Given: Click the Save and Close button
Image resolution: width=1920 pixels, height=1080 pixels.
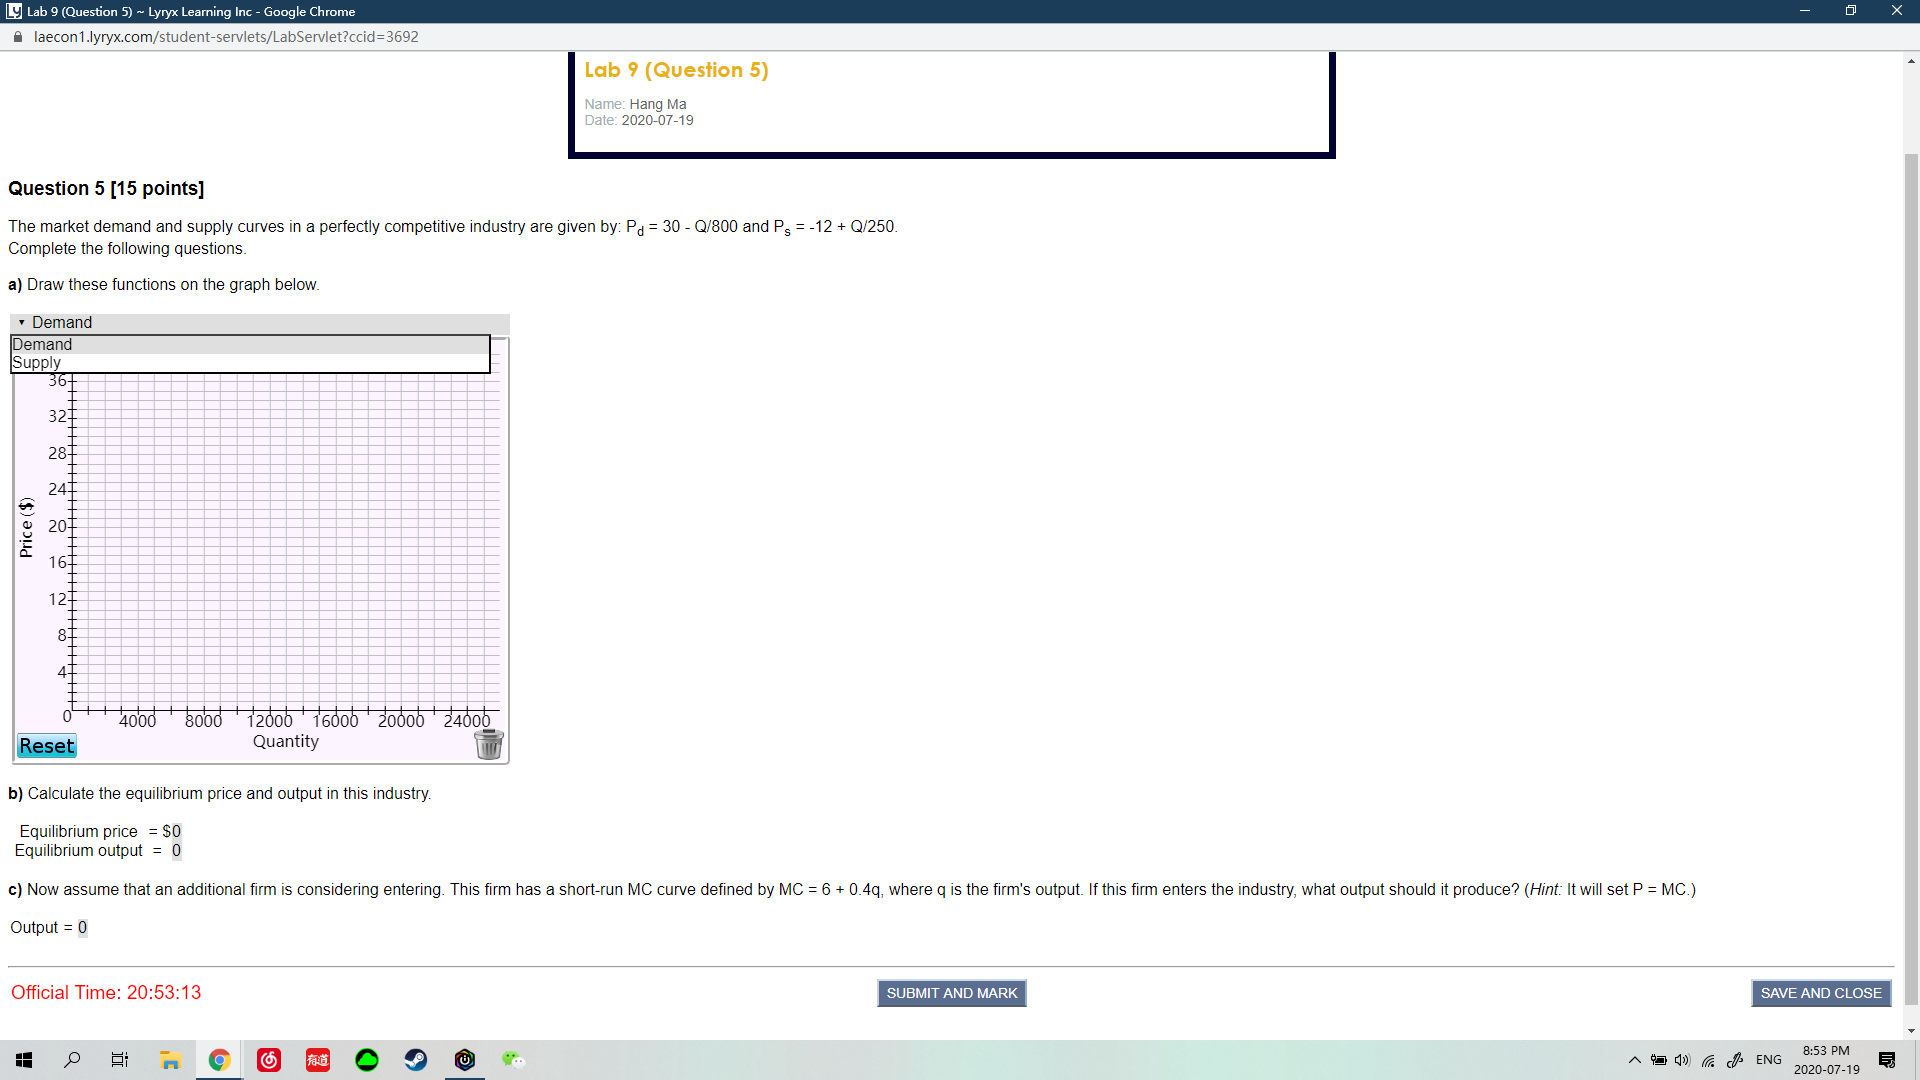Looking at the screenshot, I should point(1820,993).
